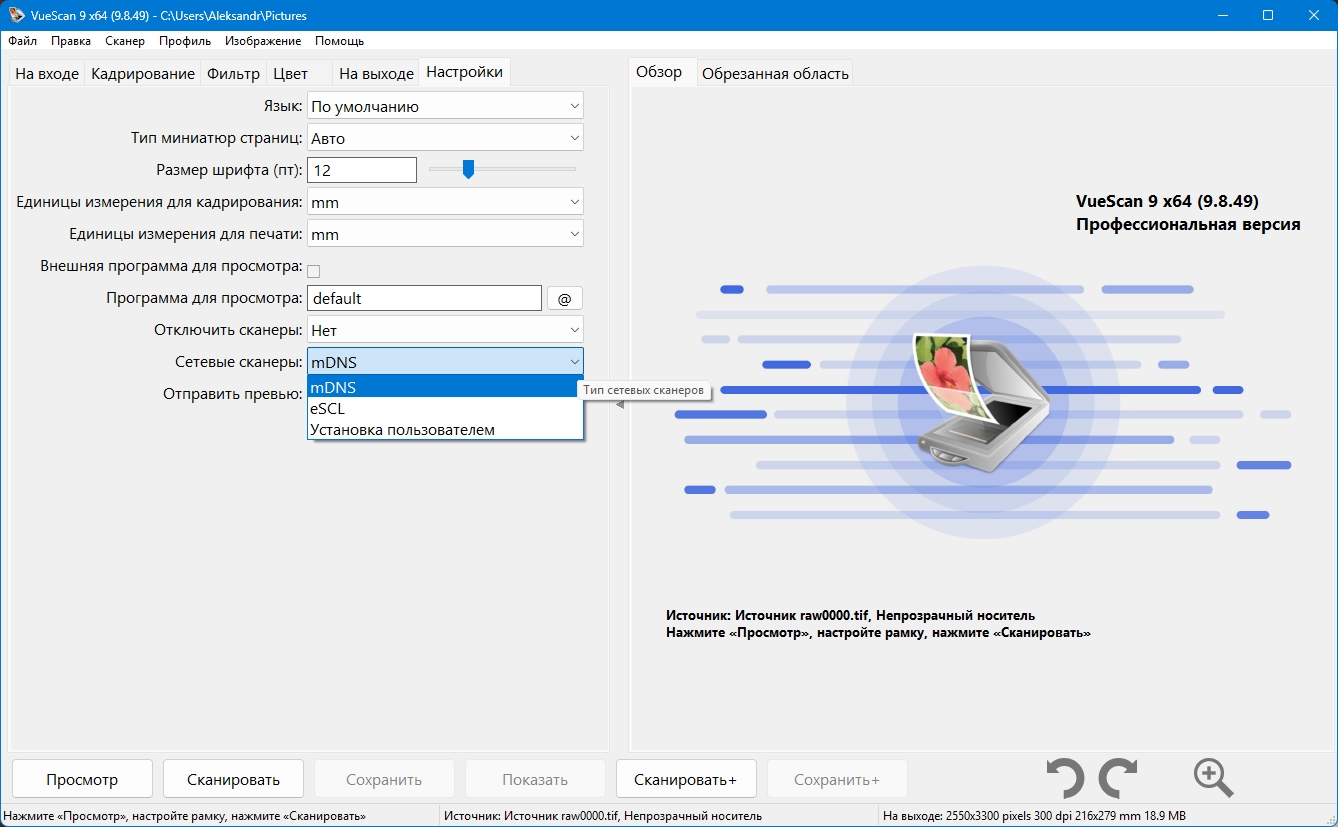The width and height of the screenshot is (1338, 827).
Task: Open the Профиль menu
Action: click(x=185, y=41)
